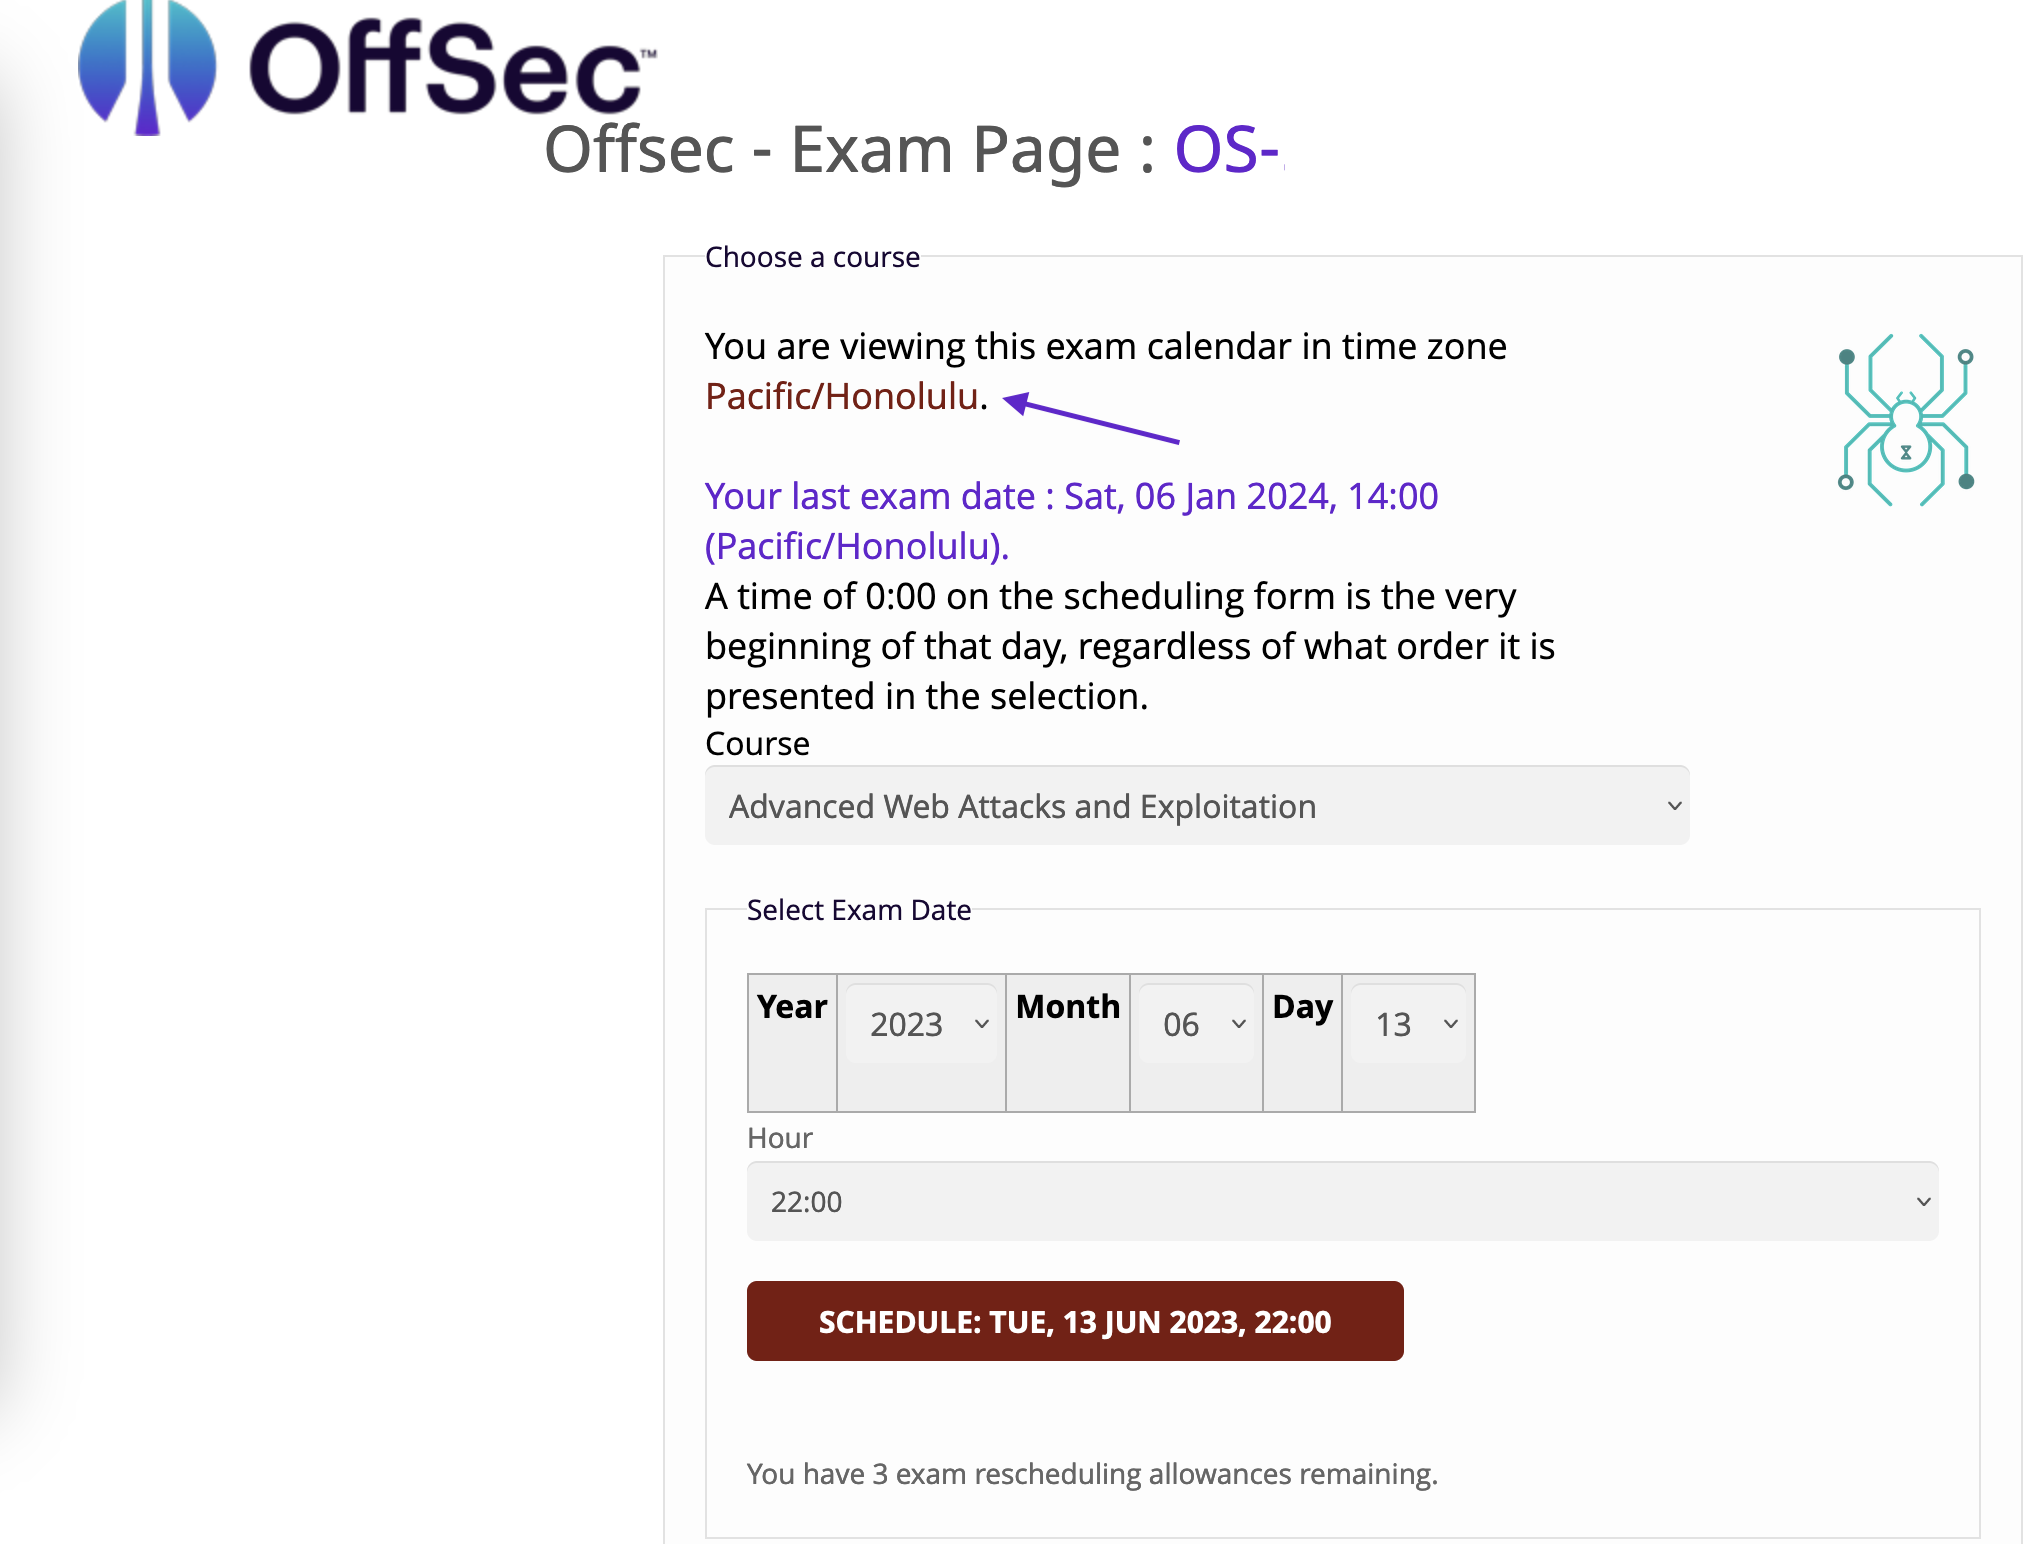
Task: Open the Course selection dropdown
Action: 1196,806
